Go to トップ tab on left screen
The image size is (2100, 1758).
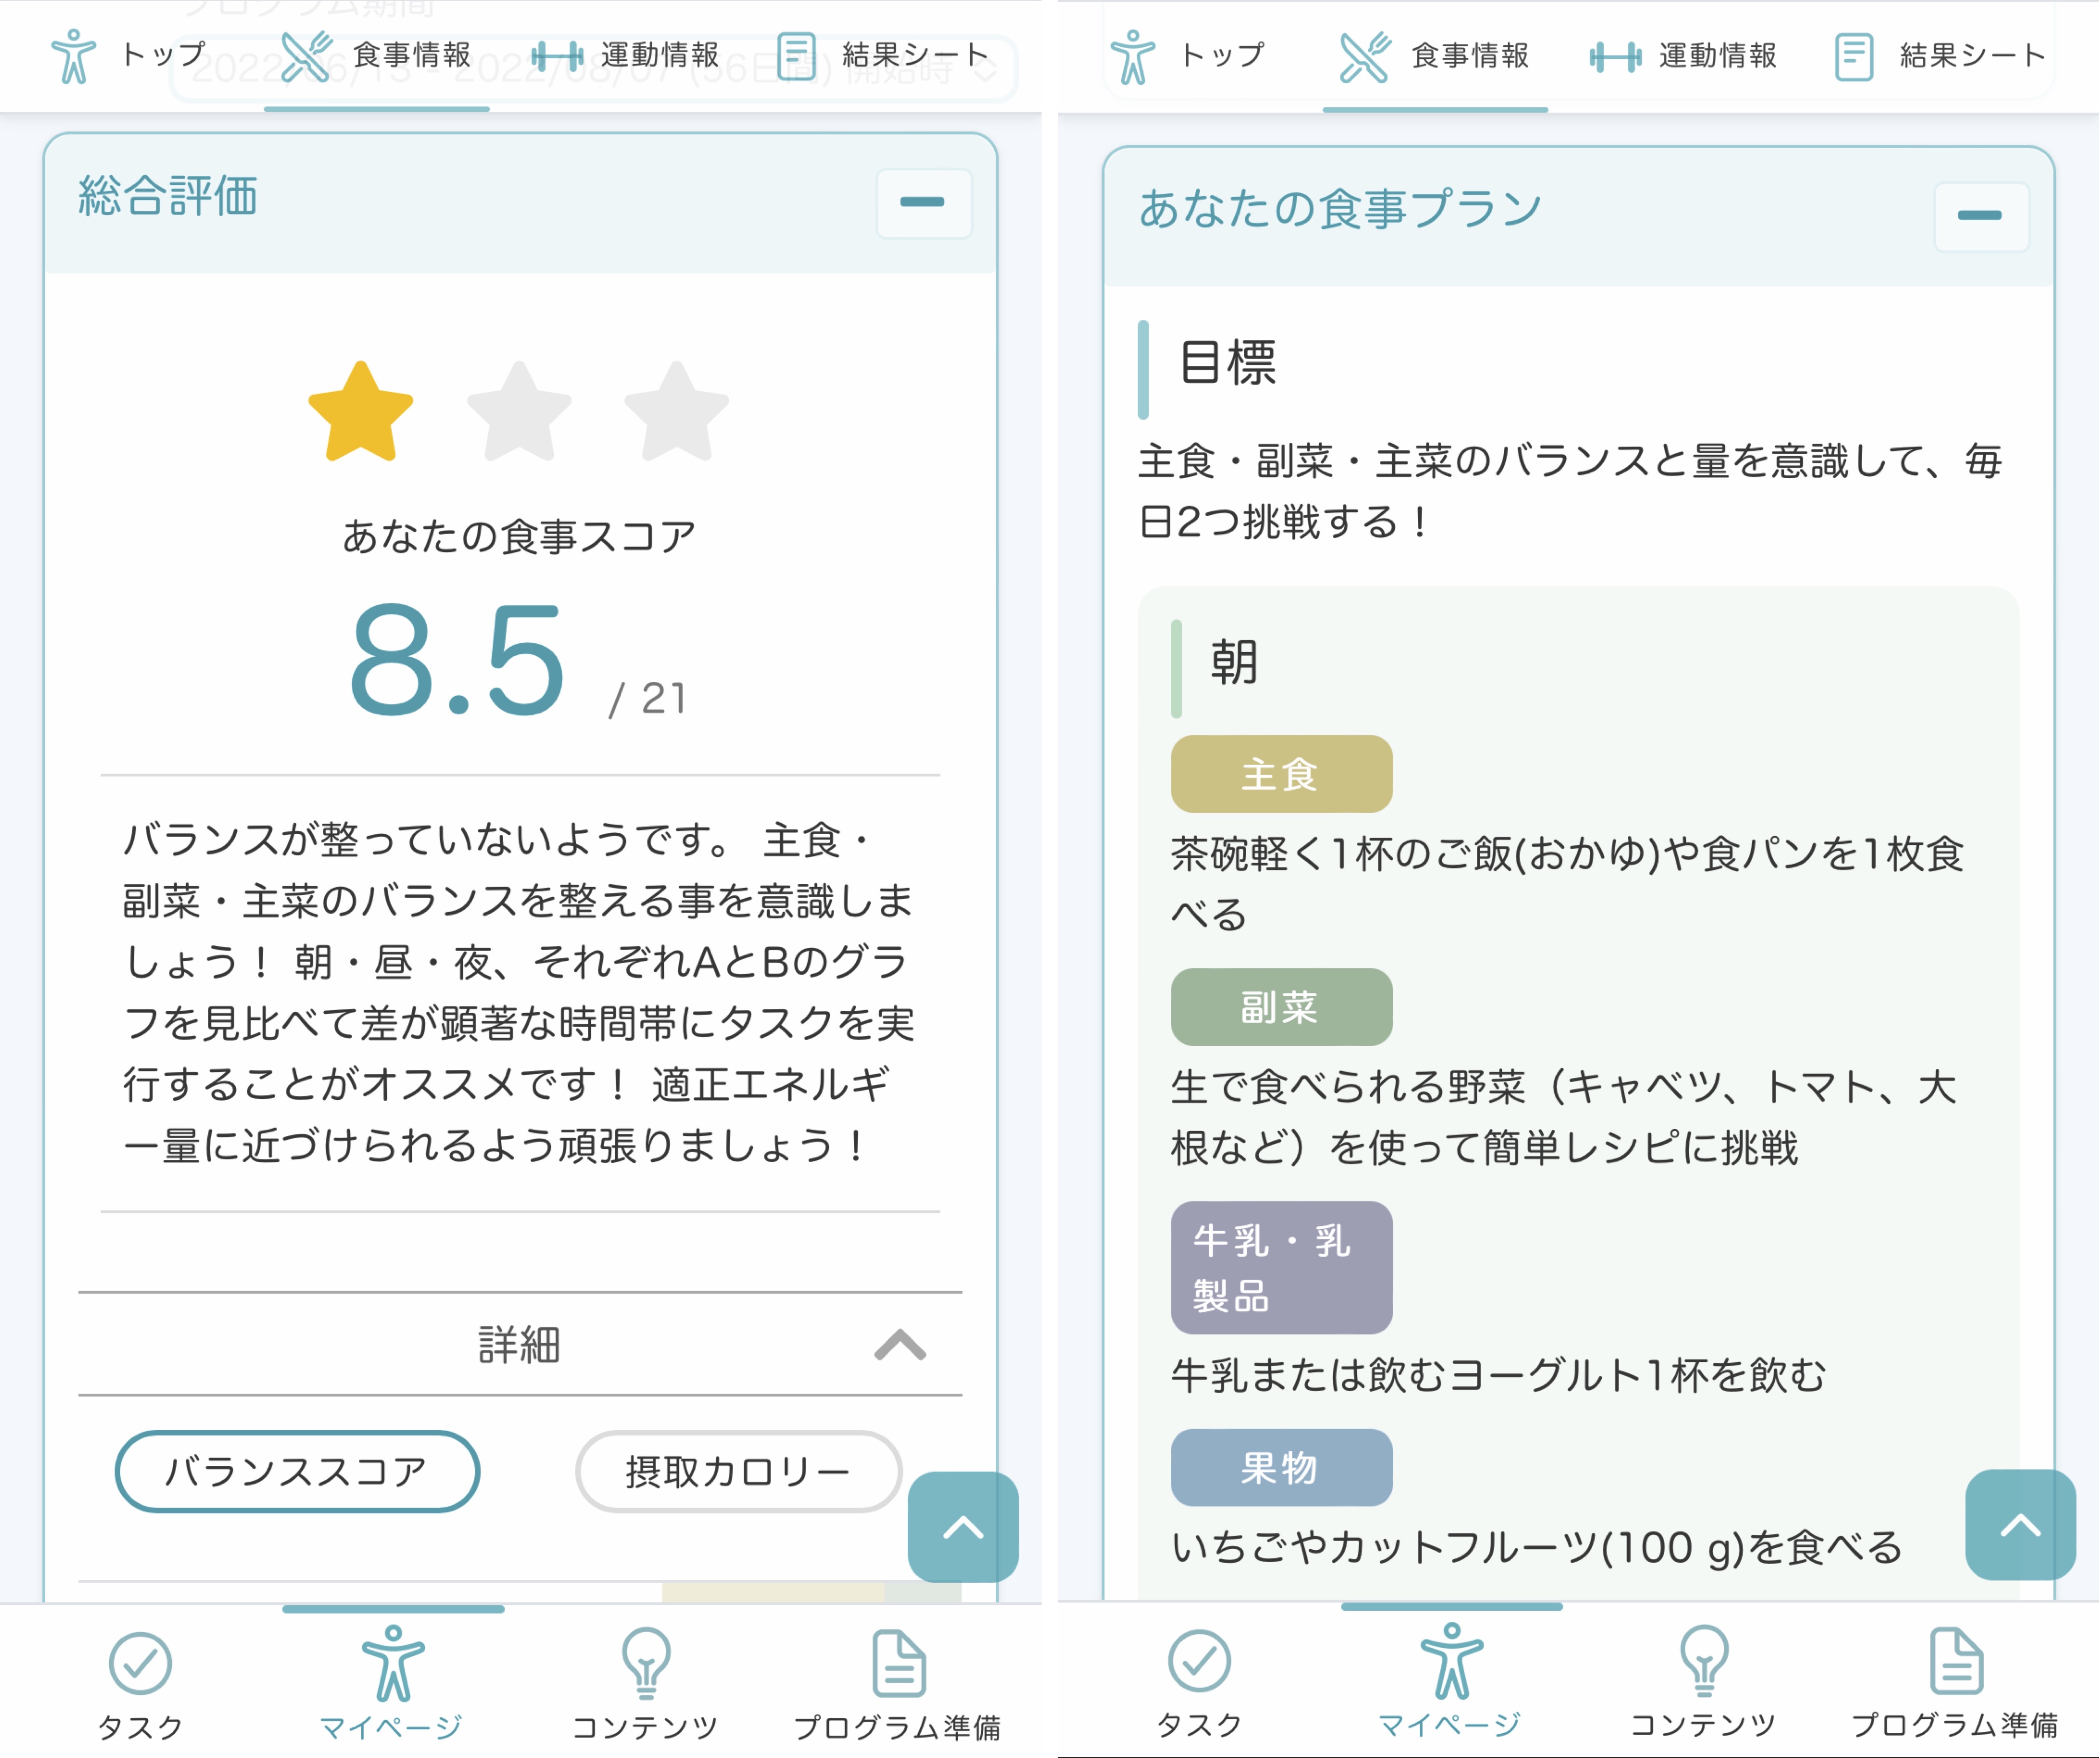pos(128,55)
